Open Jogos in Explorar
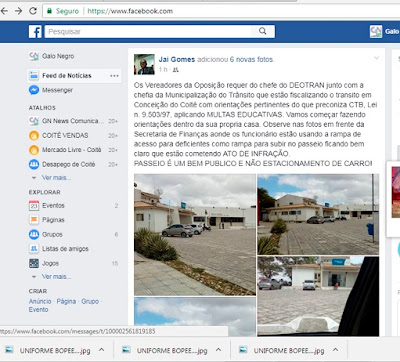 click(50, 263)
